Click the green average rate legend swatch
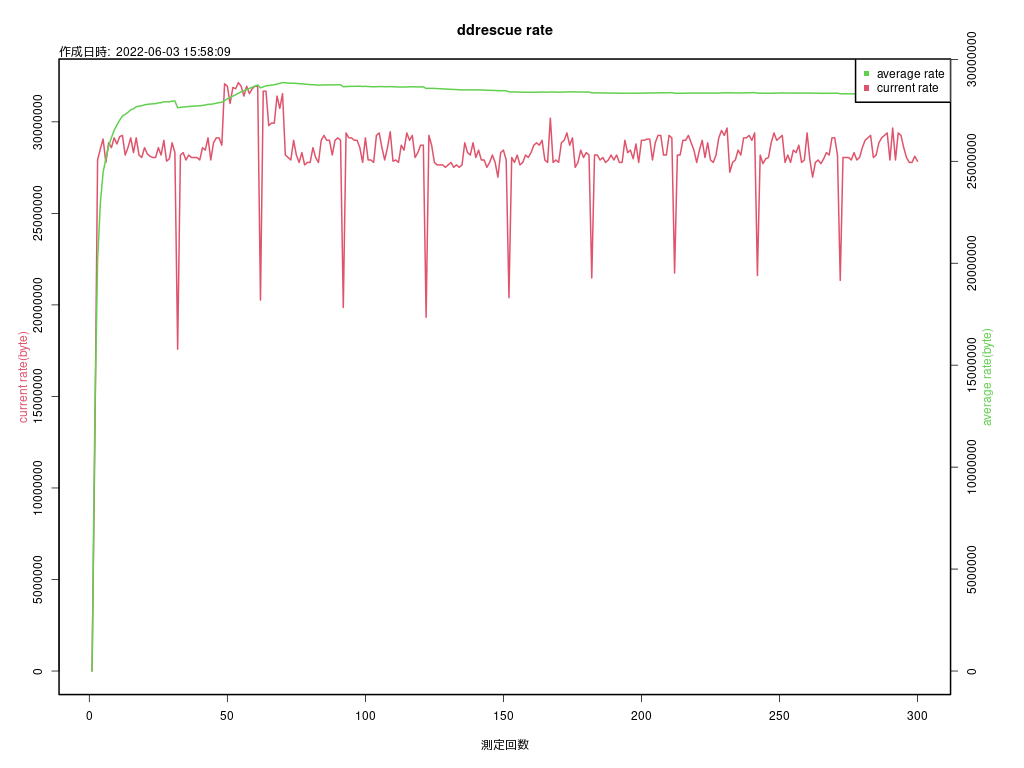This screenshot has height=768, width=1024. [x=867, y=74]
